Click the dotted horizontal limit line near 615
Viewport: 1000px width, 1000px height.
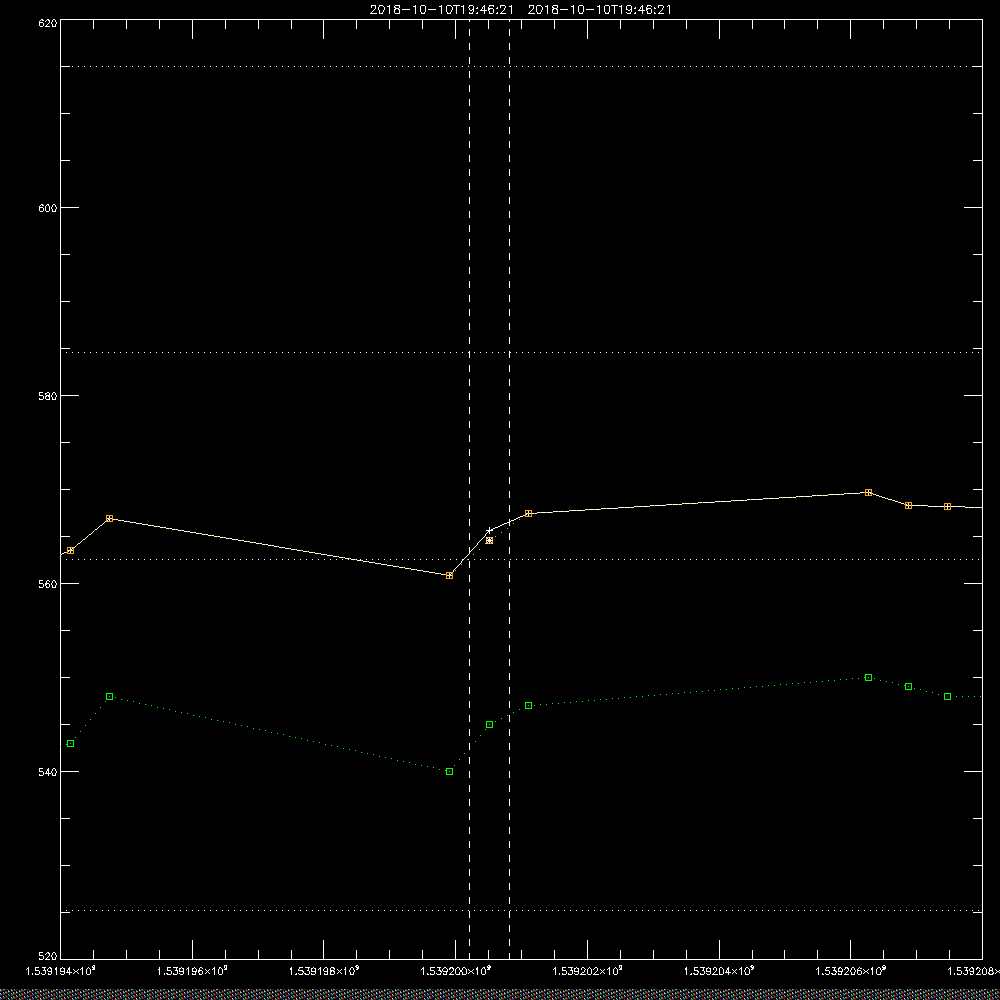pyautogui.click(x=521, y=66)
